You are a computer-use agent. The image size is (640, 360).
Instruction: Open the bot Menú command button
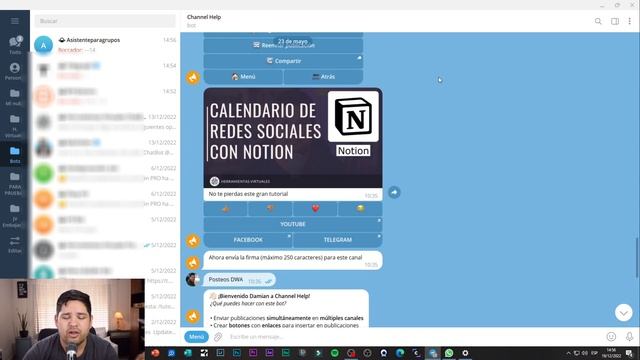tap(196, 337)
